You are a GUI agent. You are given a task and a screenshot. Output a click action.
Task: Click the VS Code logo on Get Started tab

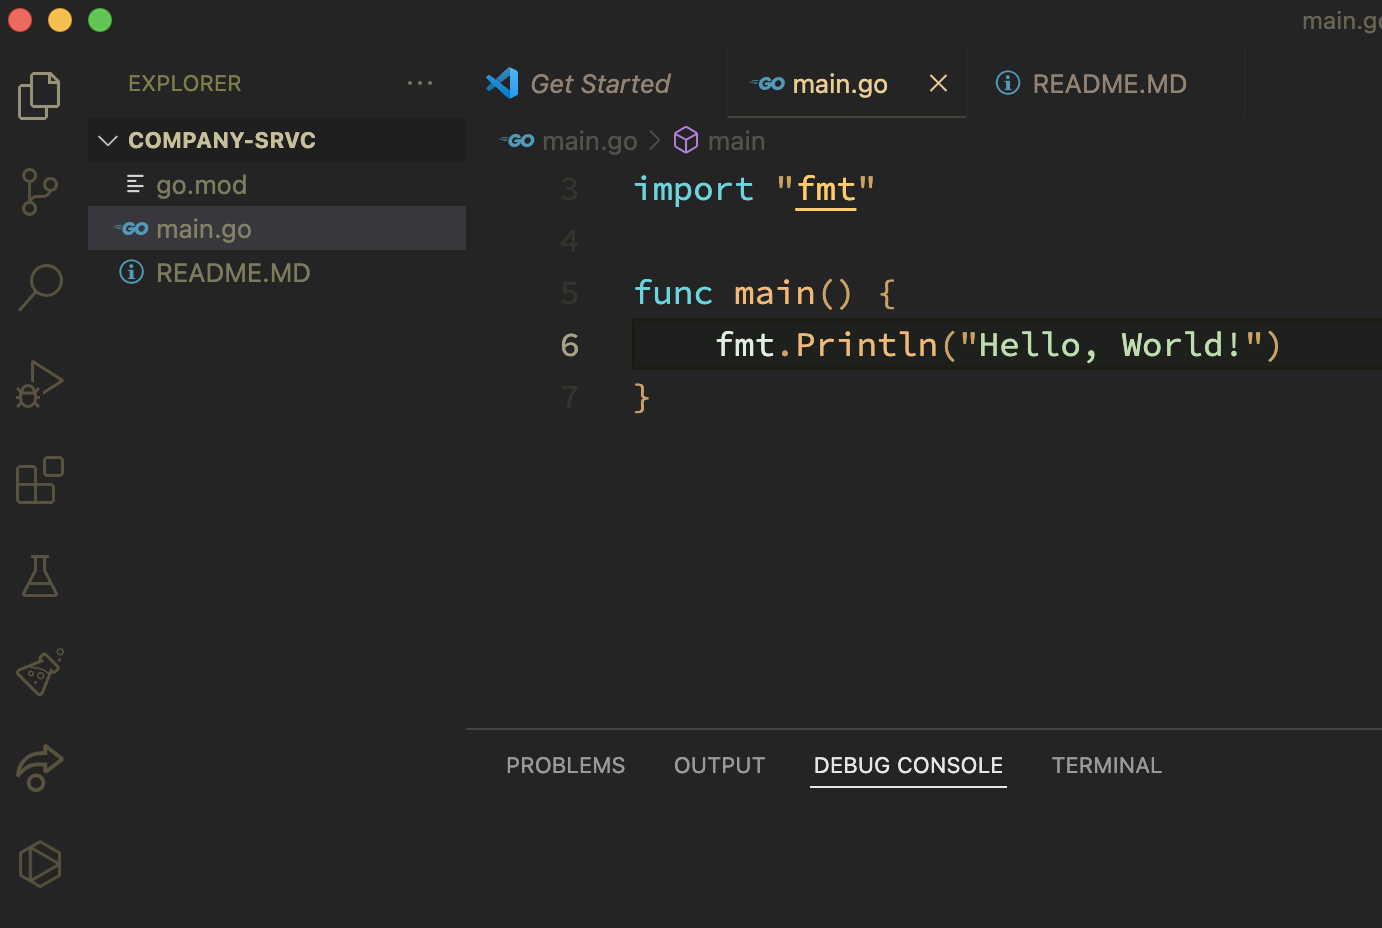(x=501, y=83)
